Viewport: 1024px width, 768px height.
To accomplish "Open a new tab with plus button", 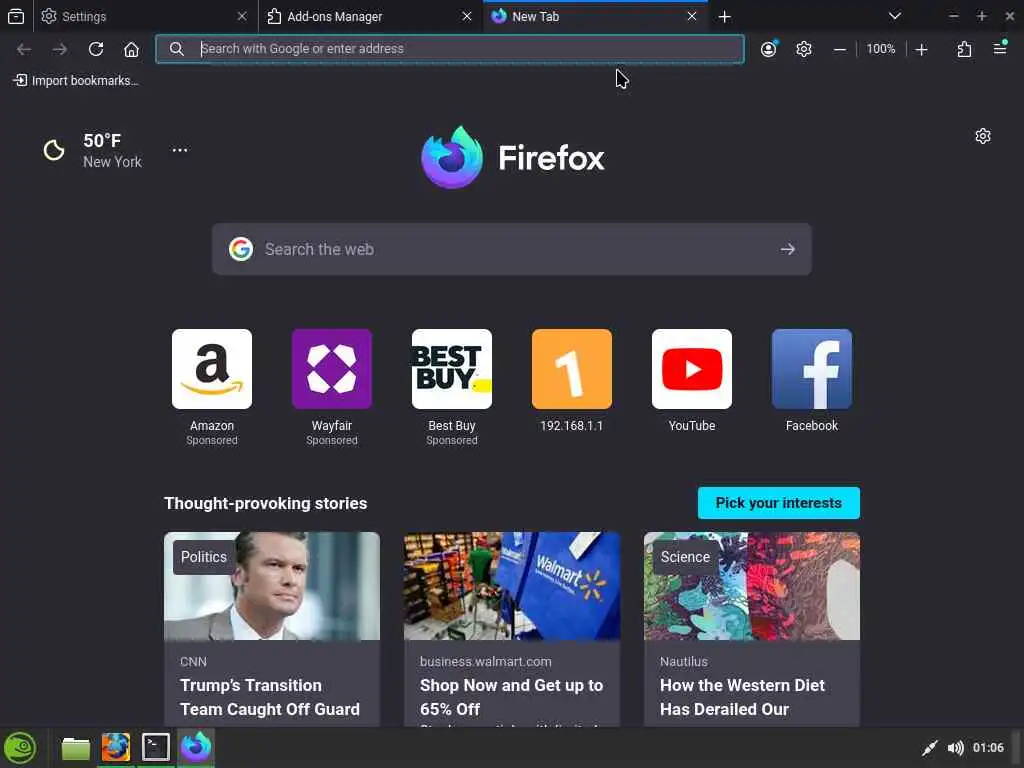I will 724,16.
